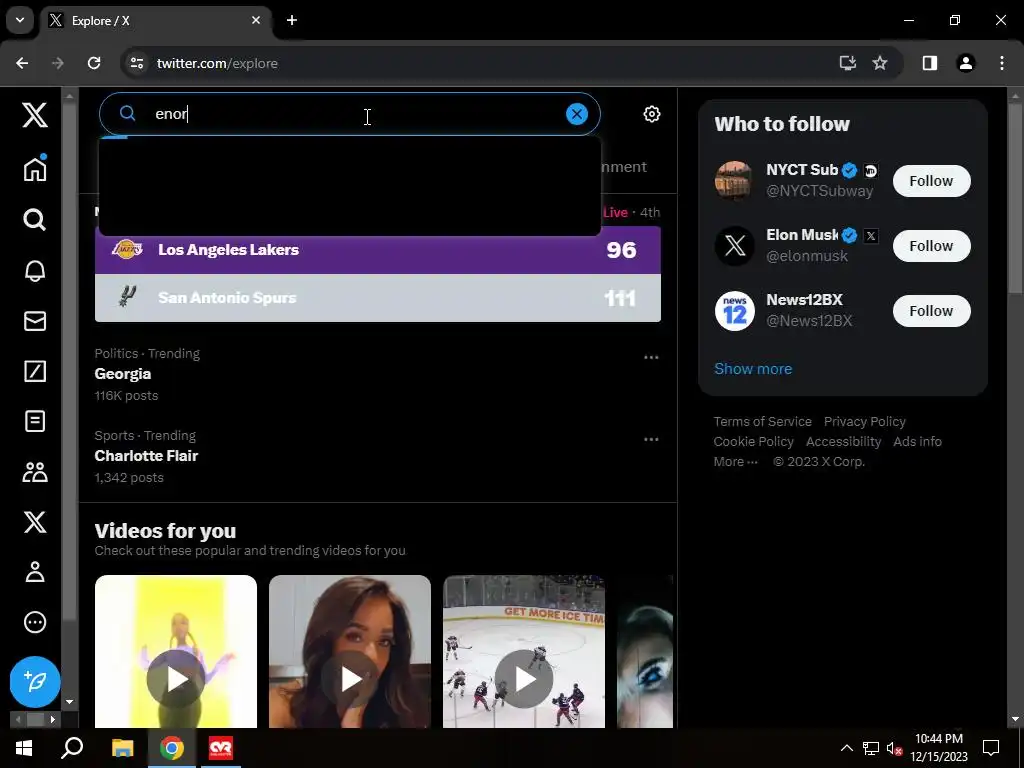
Task: Bookmark this page with the star icon
Action: pyautogui.click(x=880, y=63)
